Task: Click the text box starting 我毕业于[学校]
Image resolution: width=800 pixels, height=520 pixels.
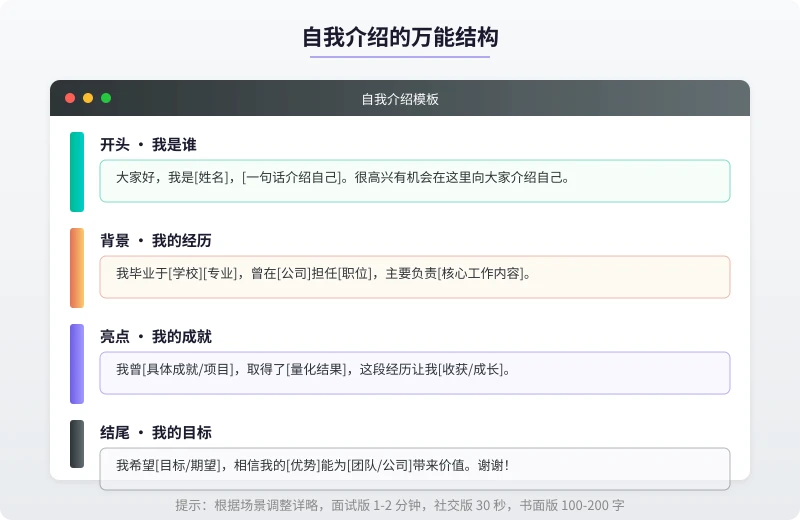Action: pos(415,277)
